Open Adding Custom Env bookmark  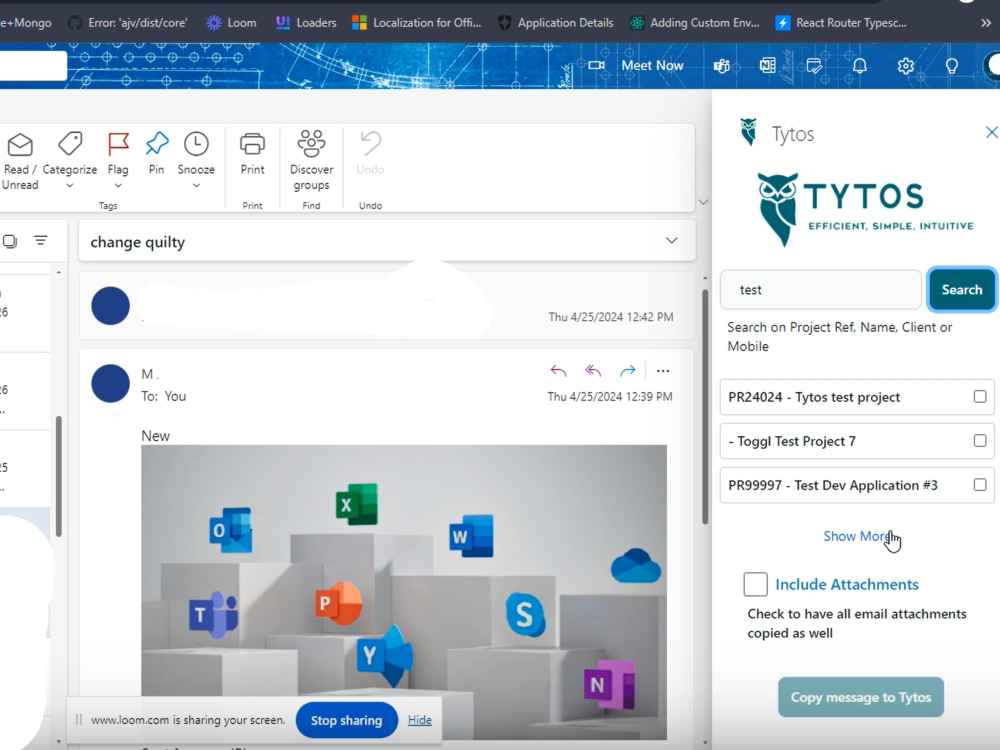coord(695,23)
